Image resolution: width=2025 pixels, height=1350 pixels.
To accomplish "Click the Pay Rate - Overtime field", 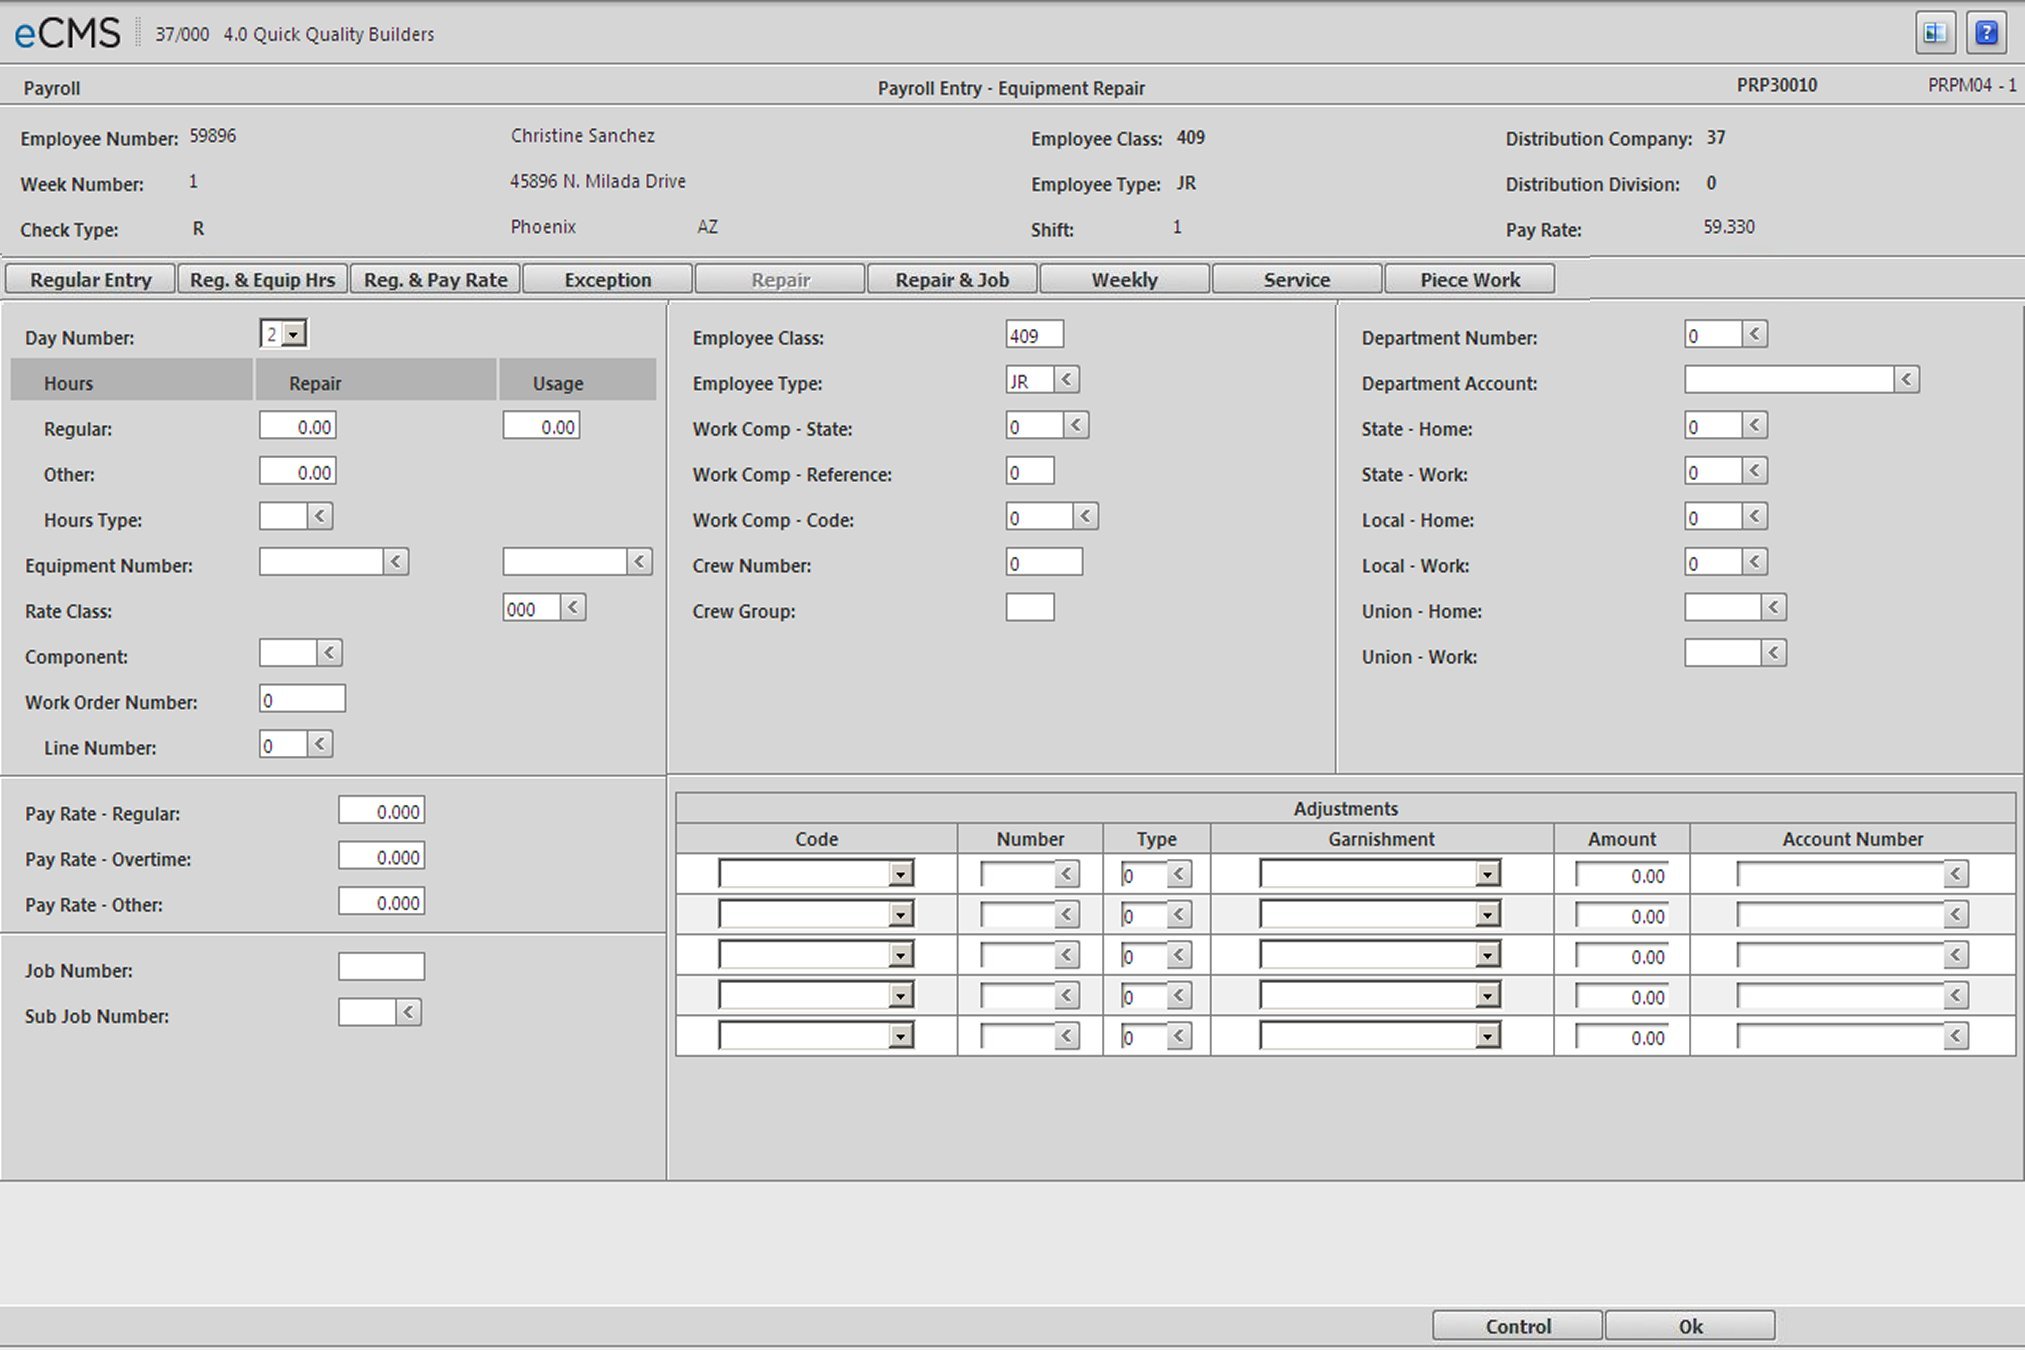I will click(x=382, y=856).
